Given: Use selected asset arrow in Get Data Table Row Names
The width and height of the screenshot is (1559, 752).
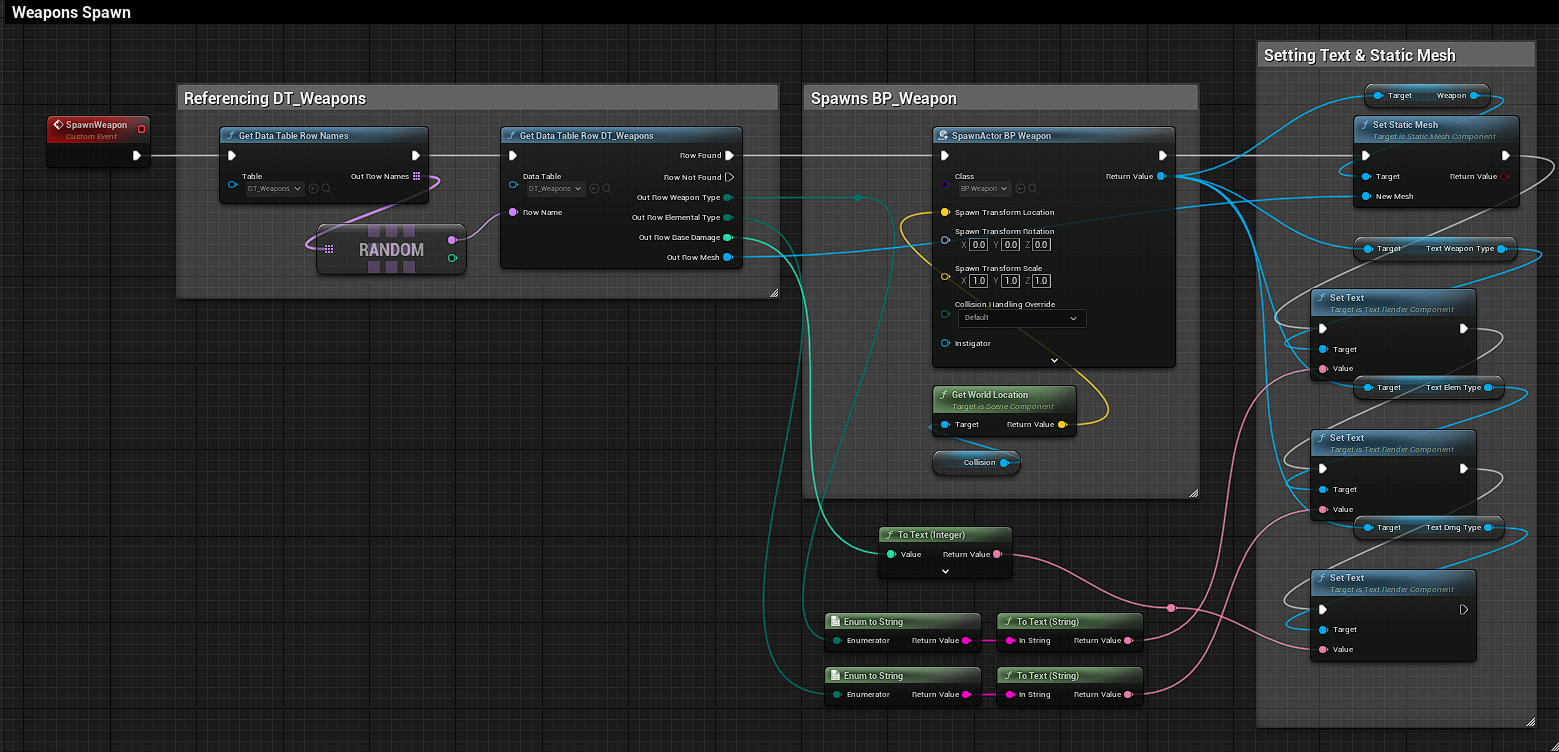Looking at the screenshot, I should coord(314,188).
